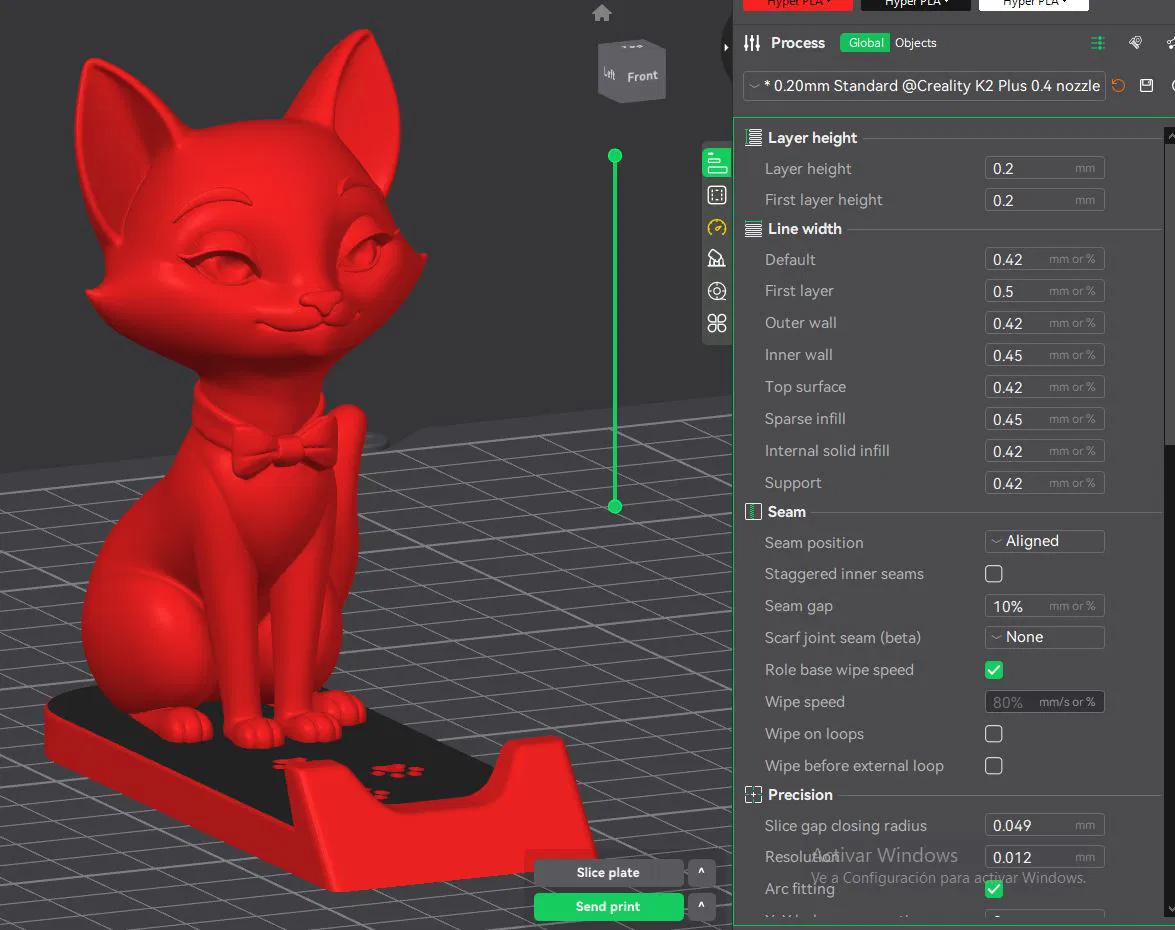Edit the Resolution value field
This screenshot has height=930, width=1175.
coord(1045,857)
